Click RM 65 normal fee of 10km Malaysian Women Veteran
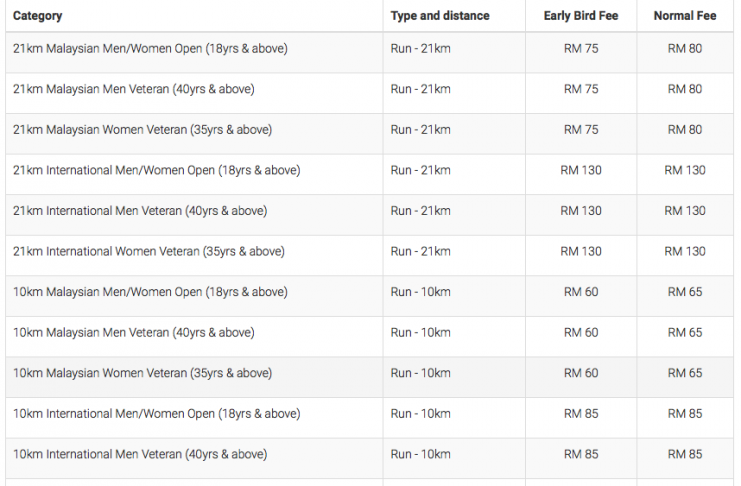This screenshot has height=486, width=741. pos(685,373)
